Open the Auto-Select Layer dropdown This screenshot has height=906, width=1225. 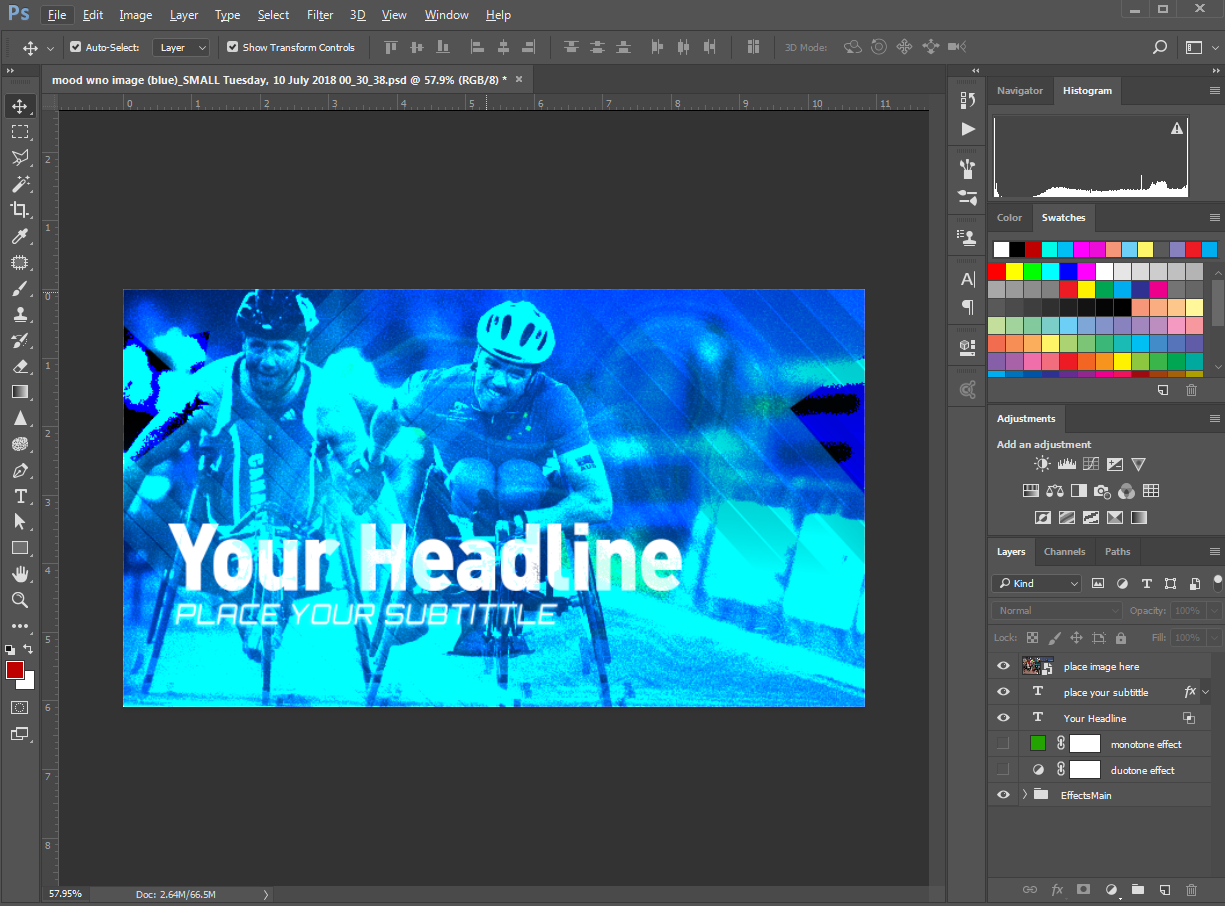pyautogui.click(x=181, y=47)
